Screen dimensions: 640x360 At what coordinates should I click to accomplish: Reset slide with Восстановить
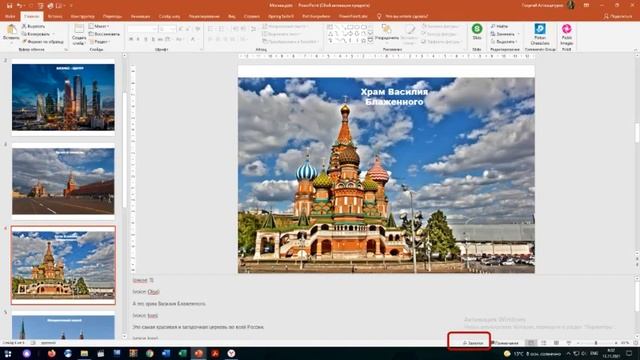[104, 34]
